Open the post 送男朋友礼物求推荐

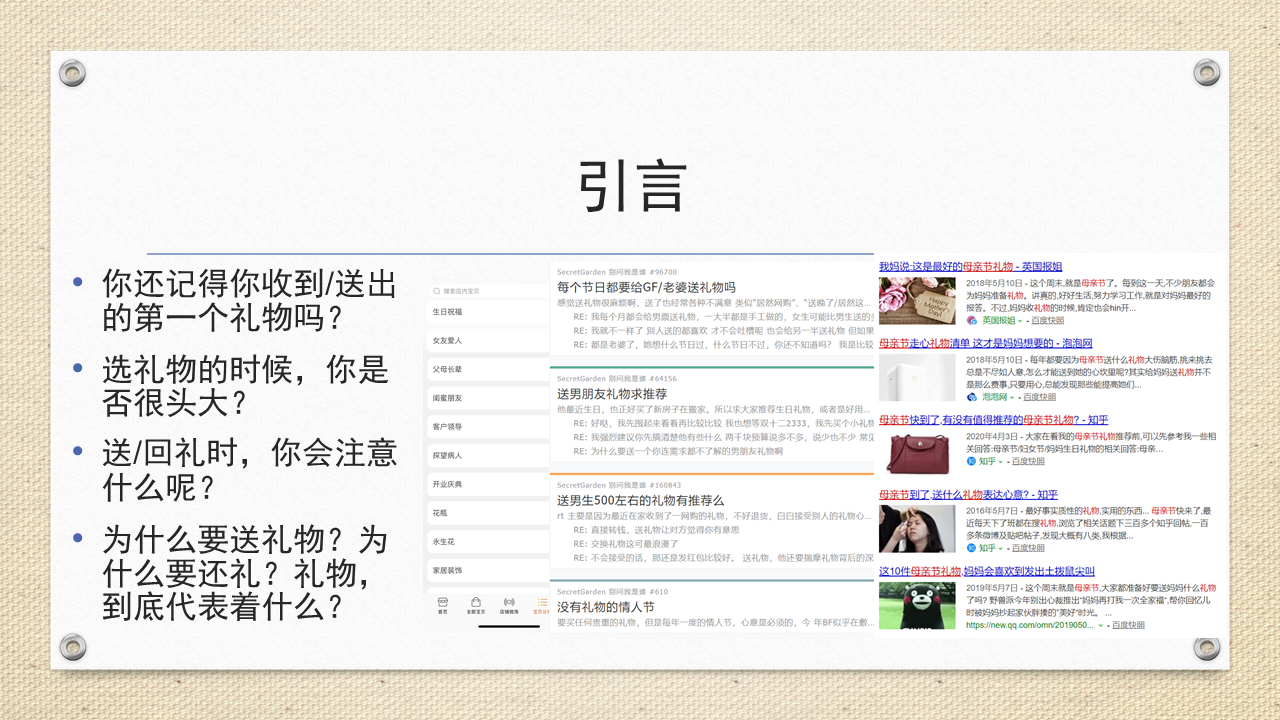tap(612, 394)
